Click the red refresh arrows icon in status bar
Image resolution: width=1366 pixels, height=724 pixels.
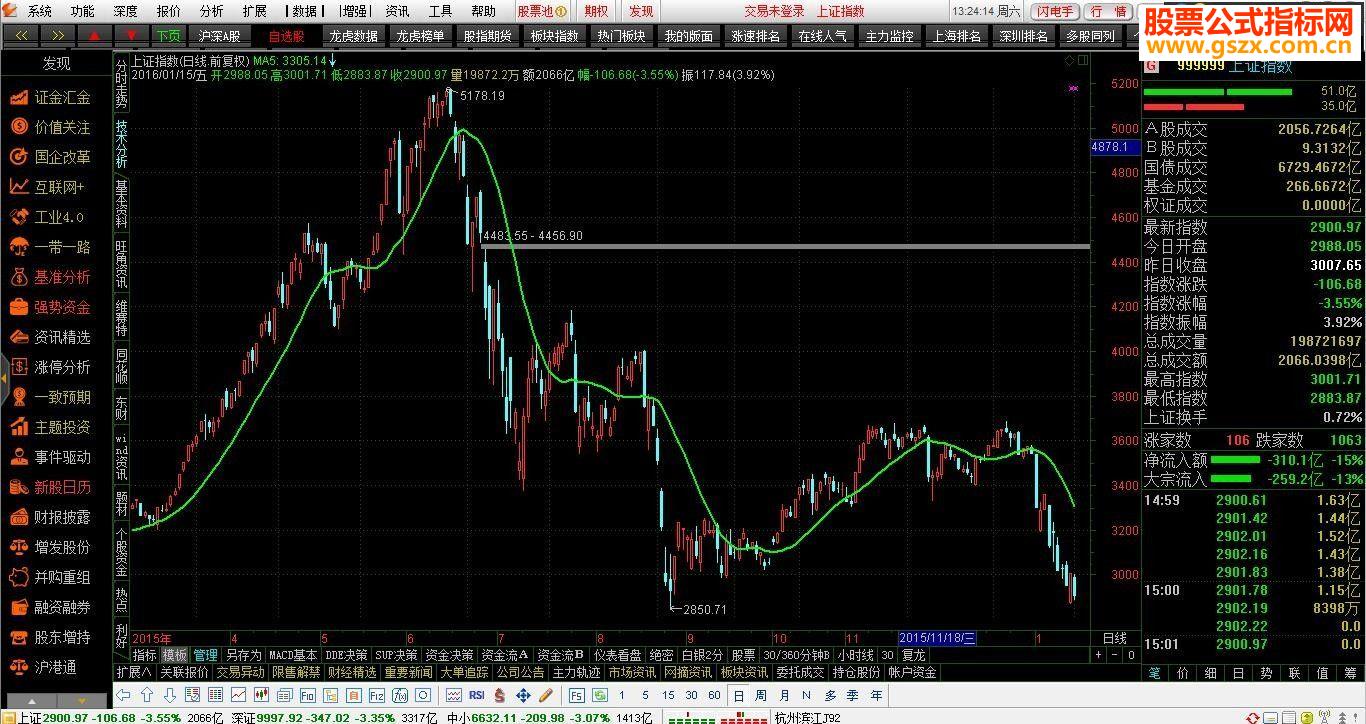click(x=1253, y=717)
